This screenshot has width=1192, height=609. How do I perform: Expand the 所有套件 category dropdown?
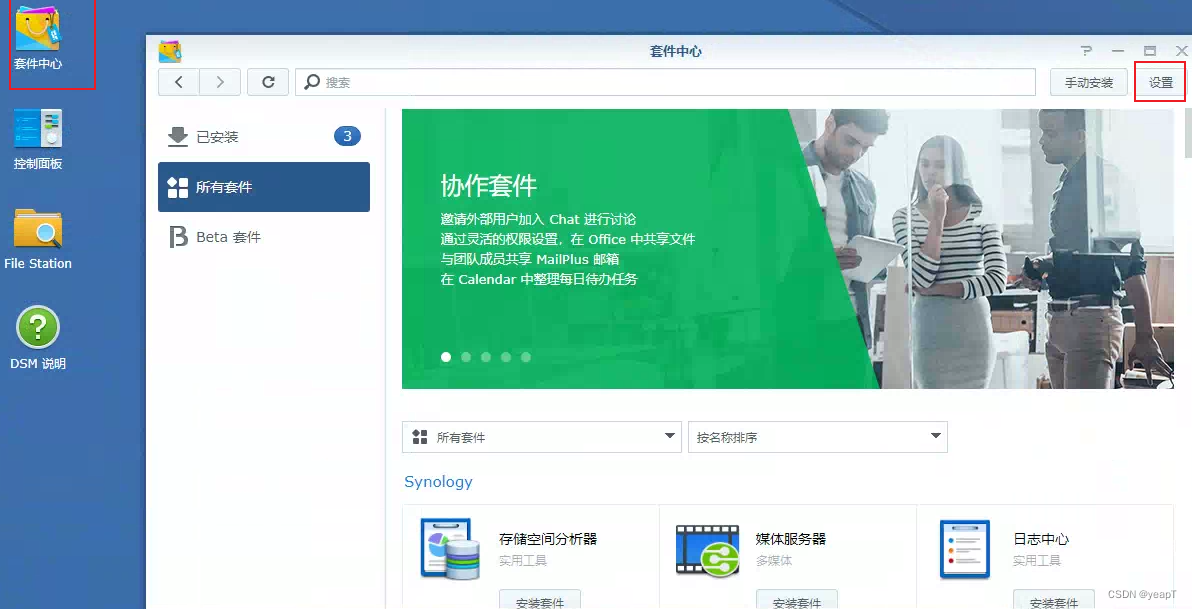coord(541,437)
